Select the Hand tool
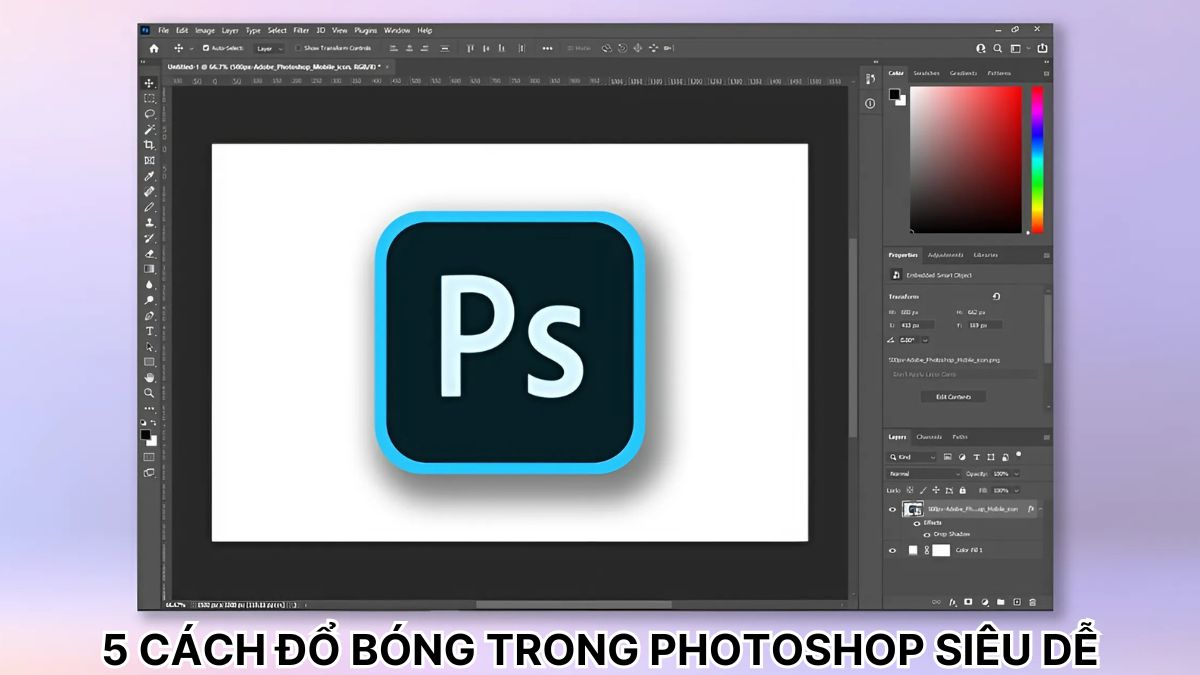Screen dimensions: 1200x675 point(149,377)
